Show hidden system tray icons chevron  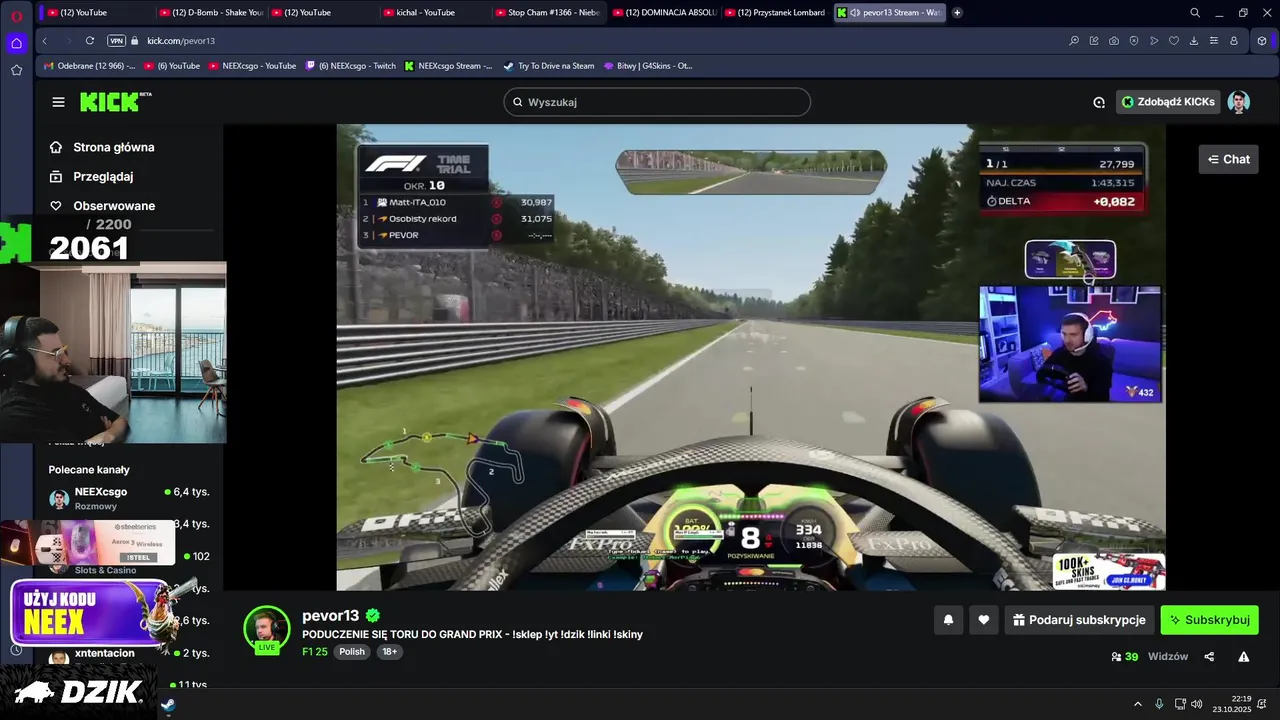[1137, 704]
